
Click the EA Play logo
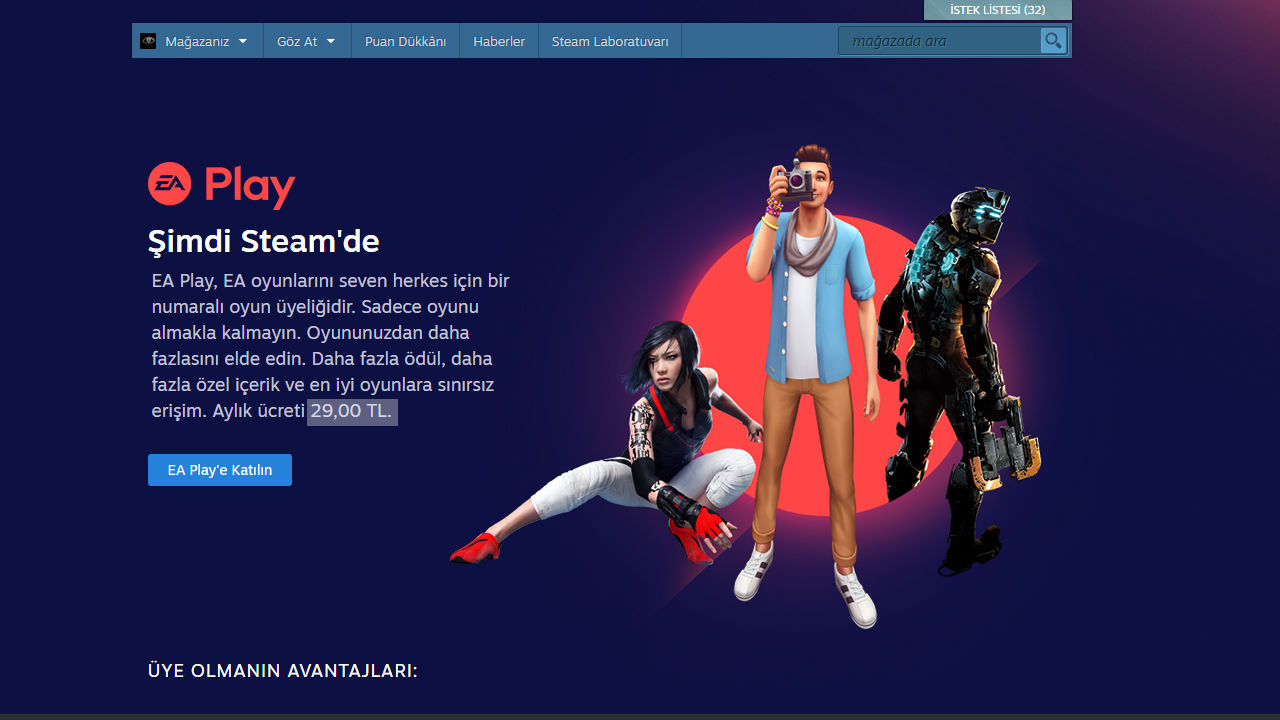[222, 185]
